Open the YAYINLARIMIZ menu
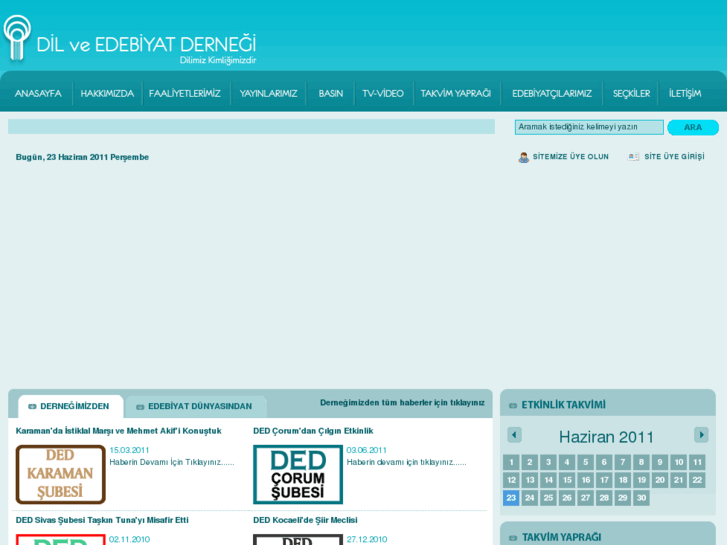The height and width of the screenshot is (545, 727). click(x=268, y=94)
